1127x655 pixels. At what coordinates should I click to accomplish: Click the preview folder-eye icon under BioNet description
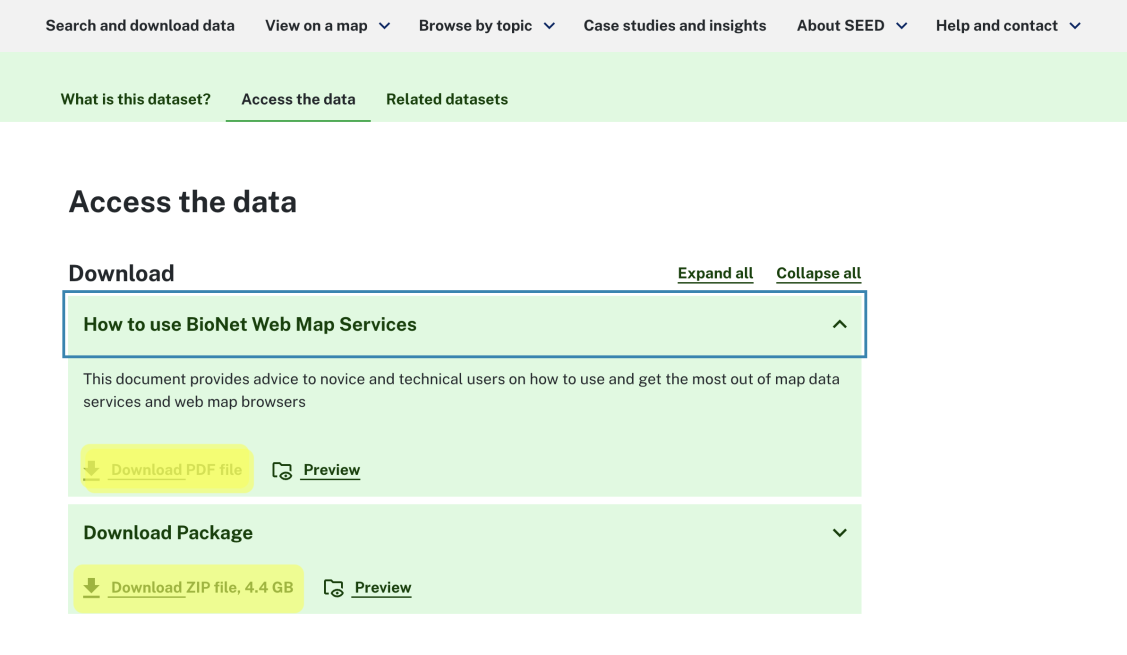282,470
